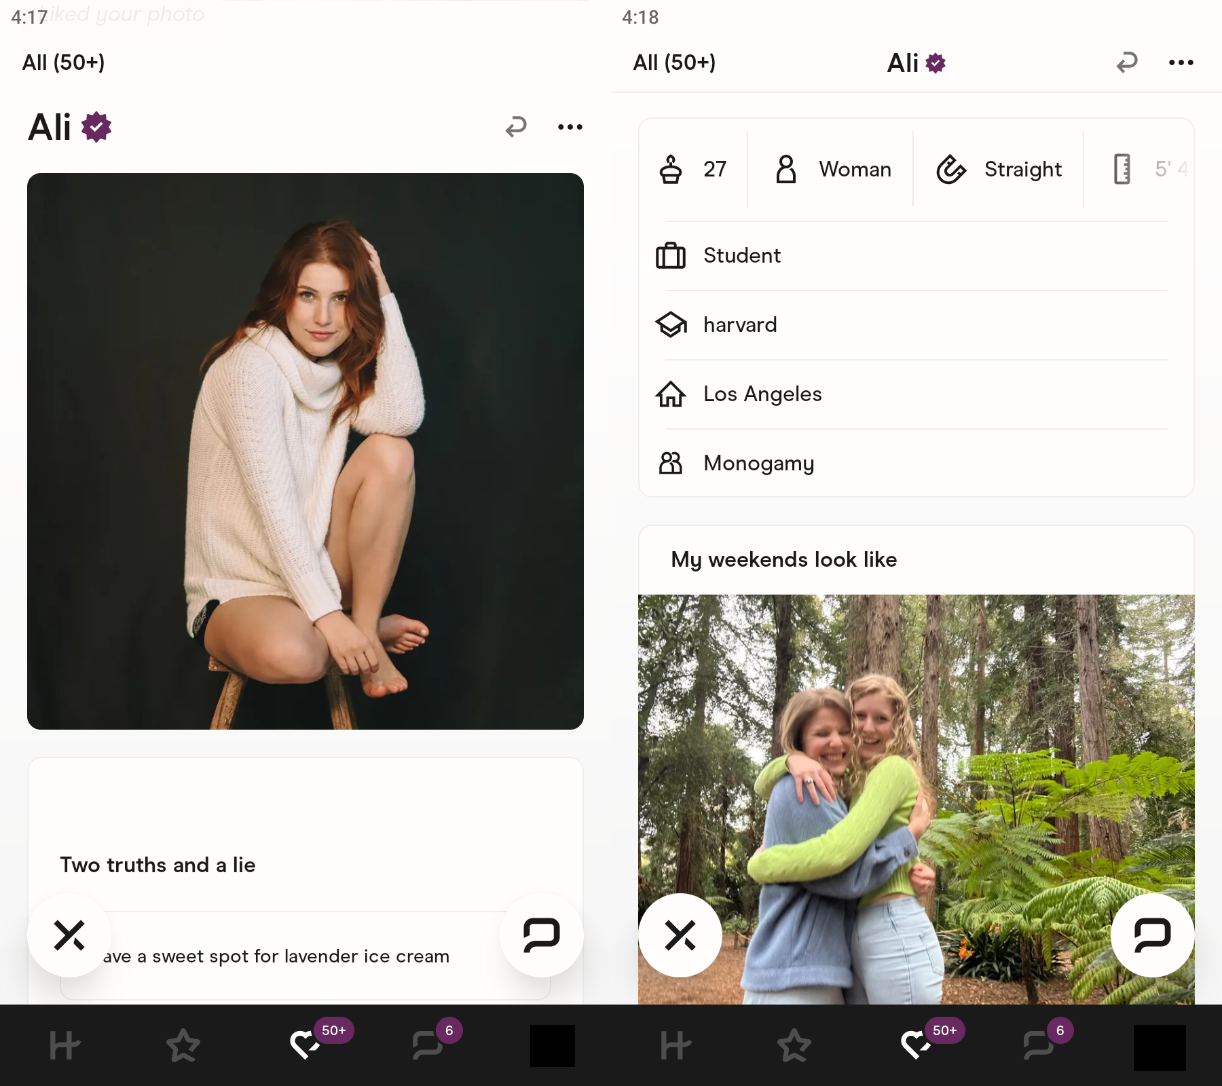Screen dimensions: 1222x1086
Task: Open message bubble button on left screen
Action: (541, 935)
